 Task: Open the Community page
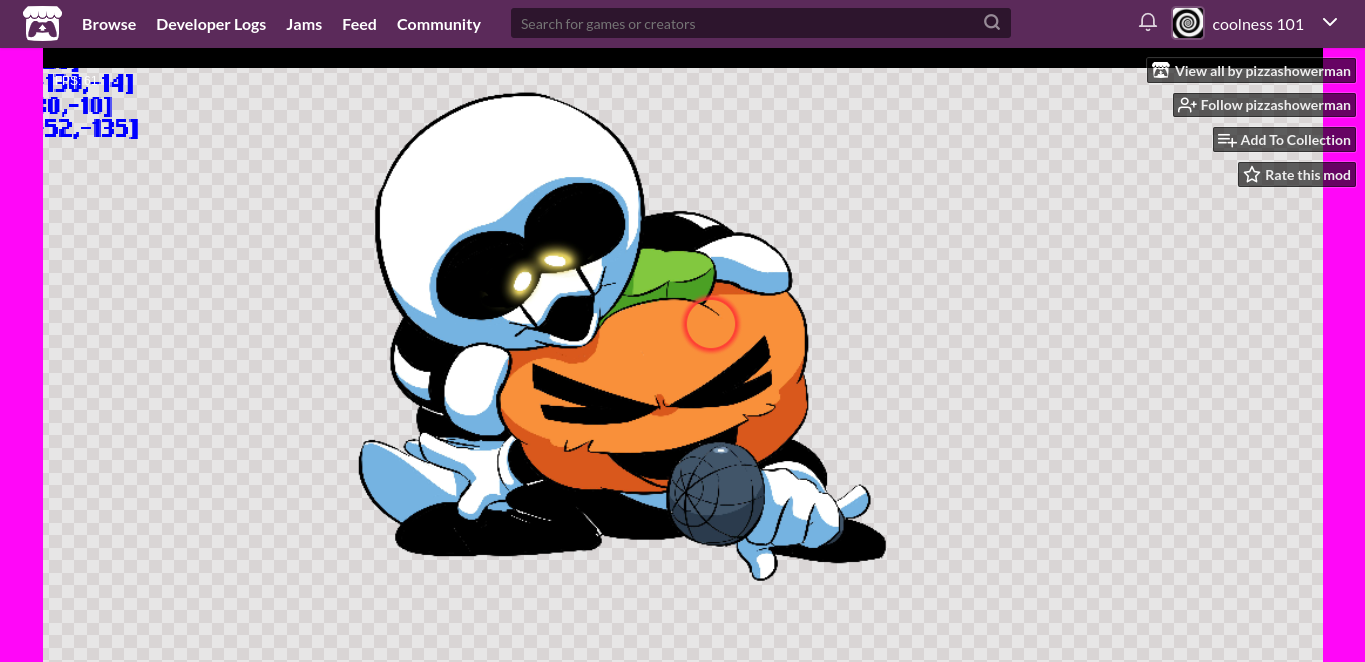click(439, 24)
